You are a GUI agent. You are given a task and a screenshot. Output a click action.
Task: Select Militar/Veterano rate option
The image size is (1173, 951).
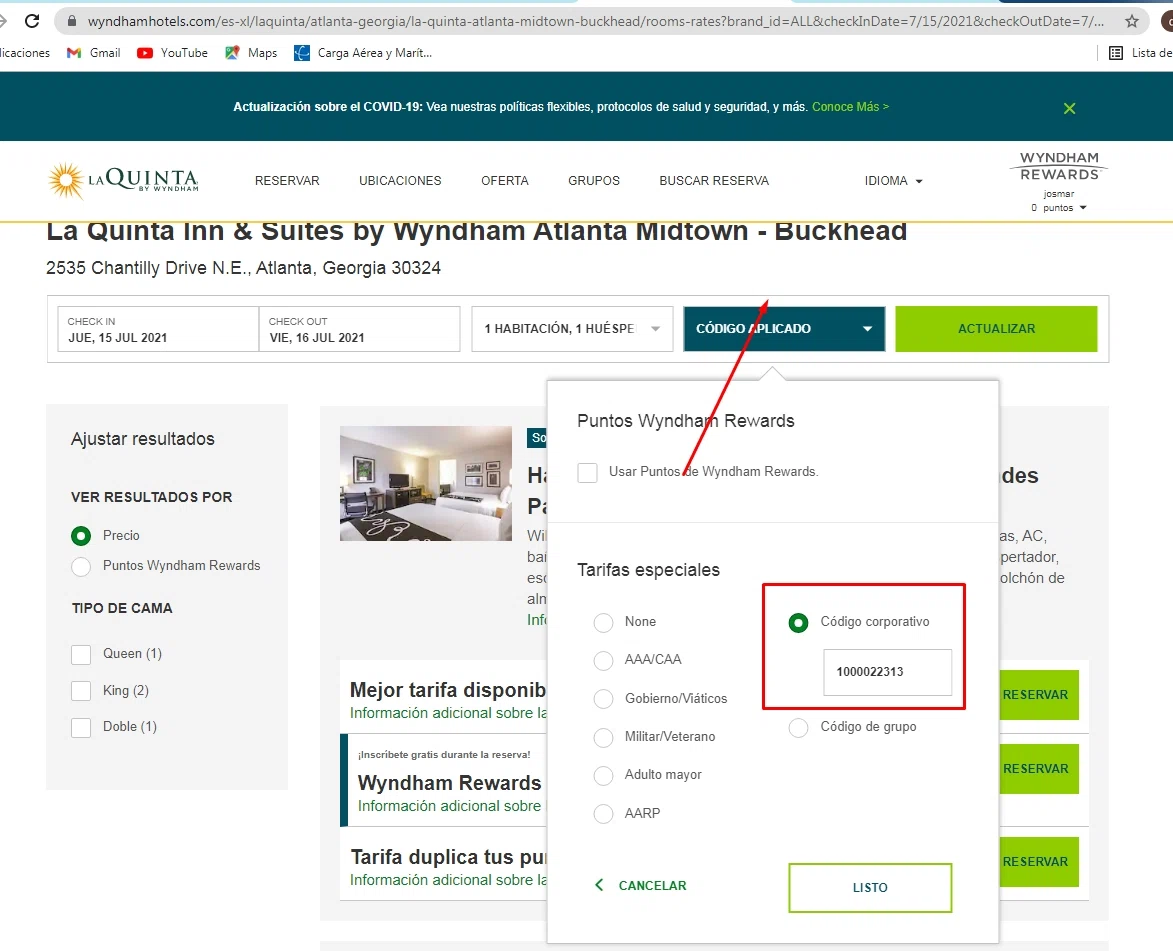point(603,737)
